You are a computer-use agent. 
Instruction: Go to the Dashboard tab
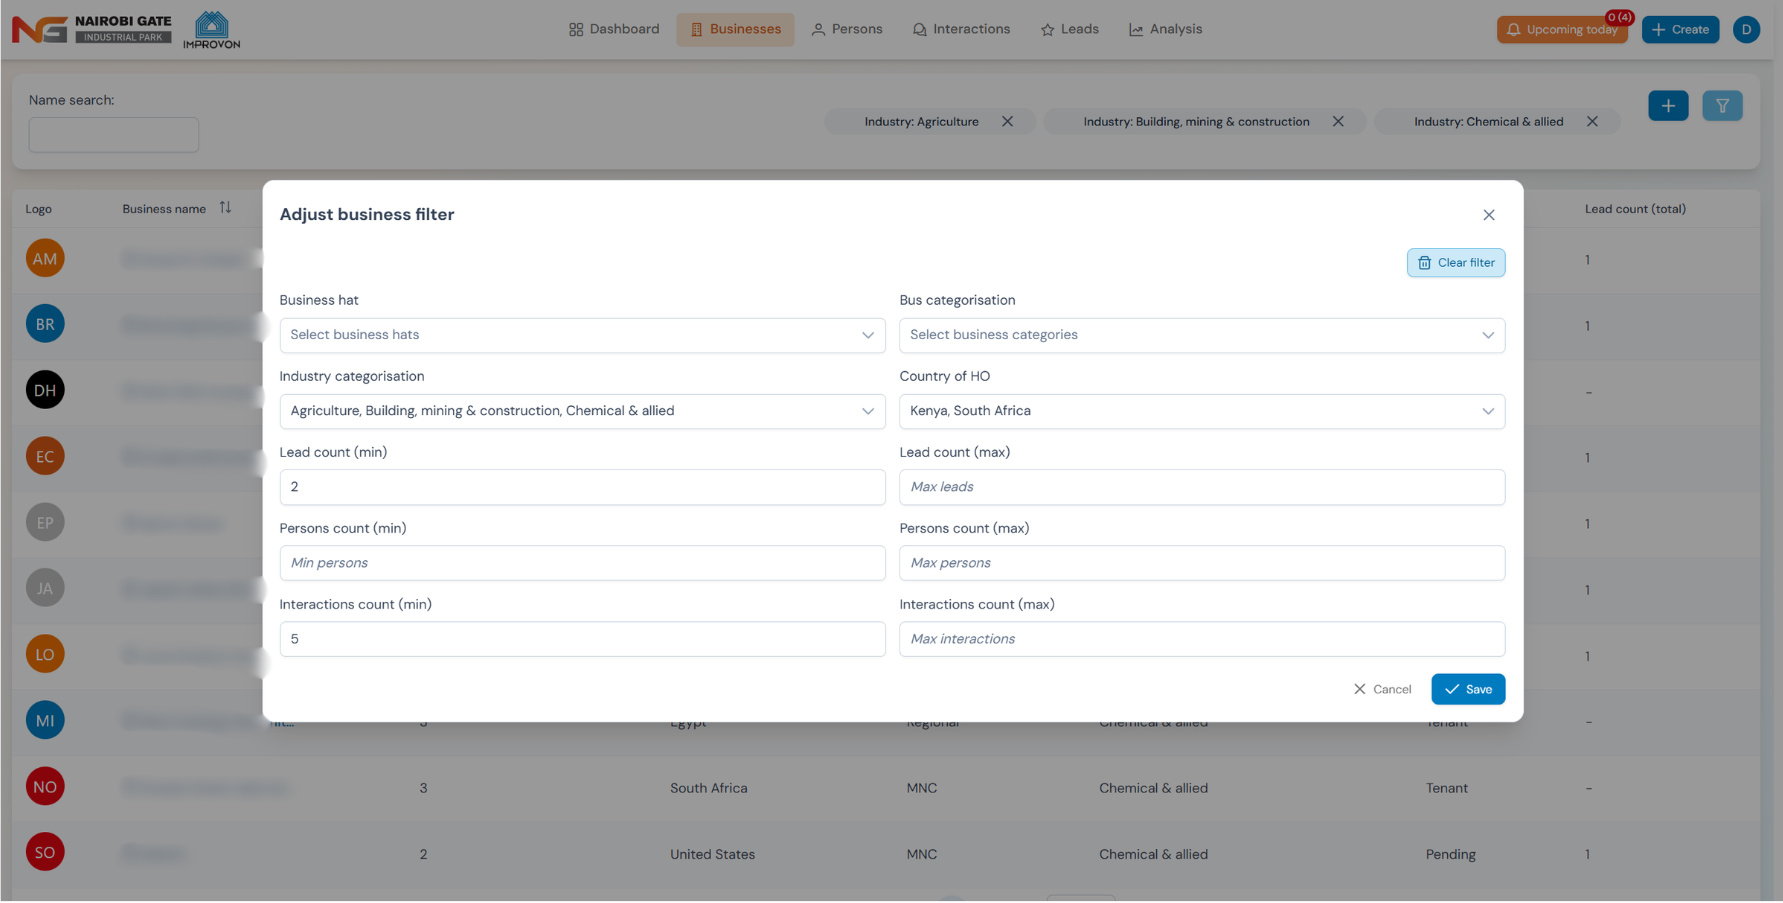614,30
